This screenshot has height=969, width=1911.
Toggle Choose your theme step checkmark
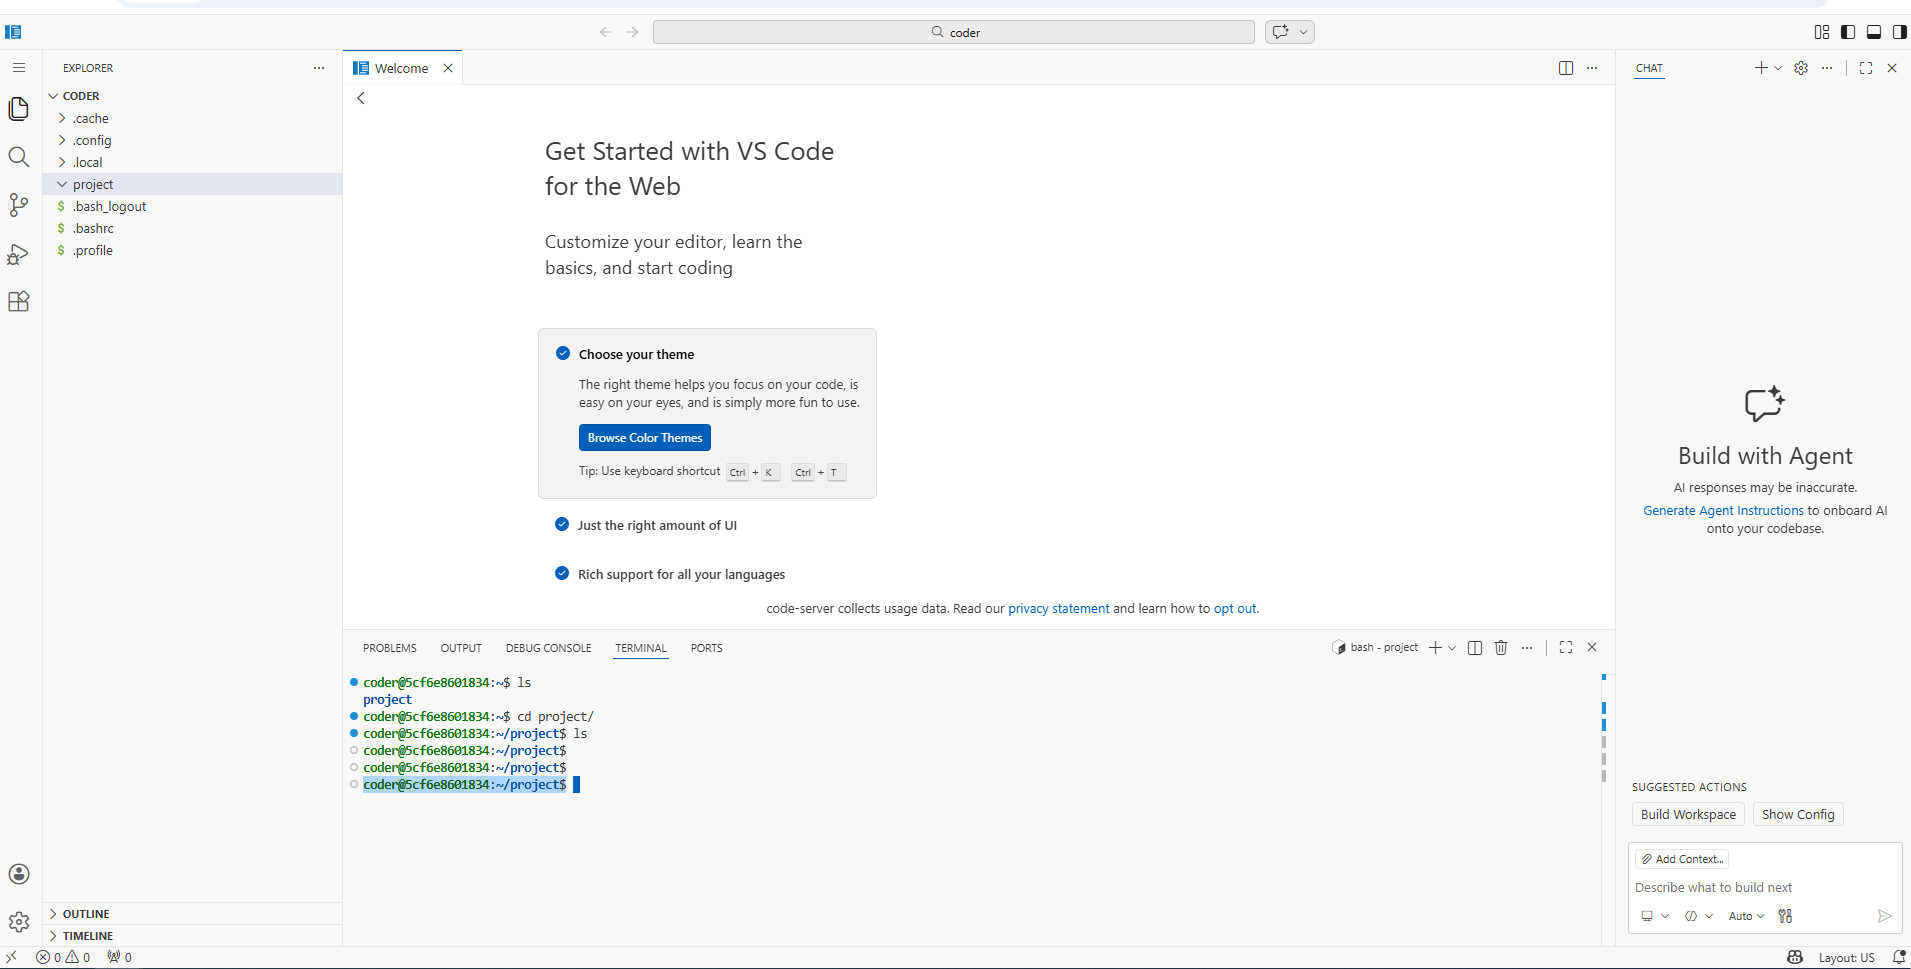(563, 354)
